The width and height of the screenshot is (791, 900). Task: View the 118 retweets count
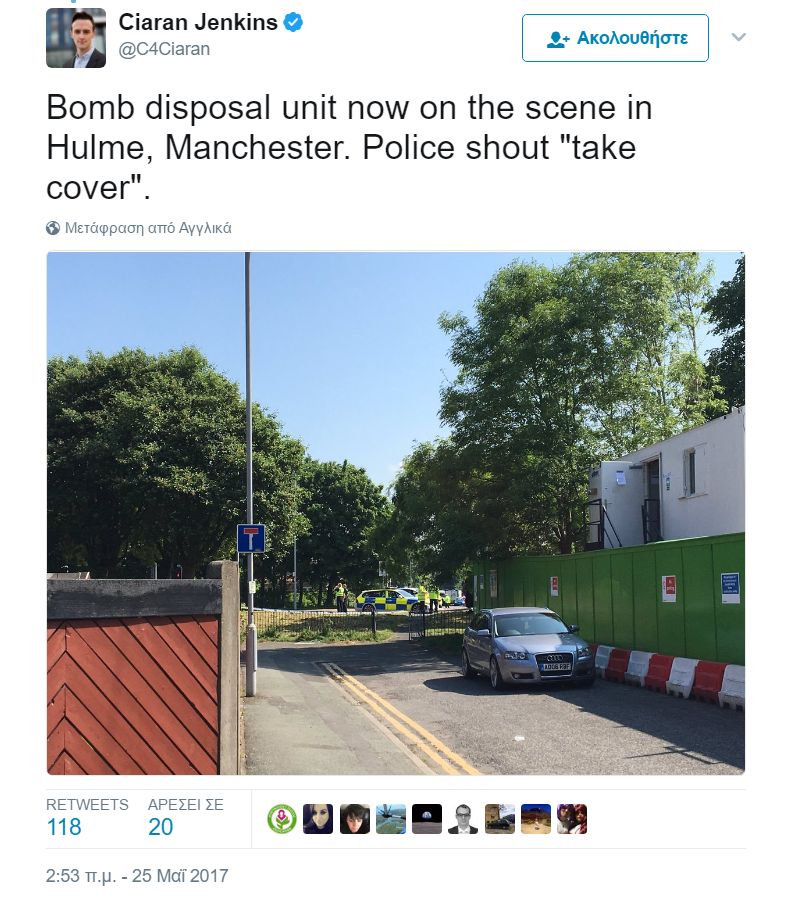[64, 827]
